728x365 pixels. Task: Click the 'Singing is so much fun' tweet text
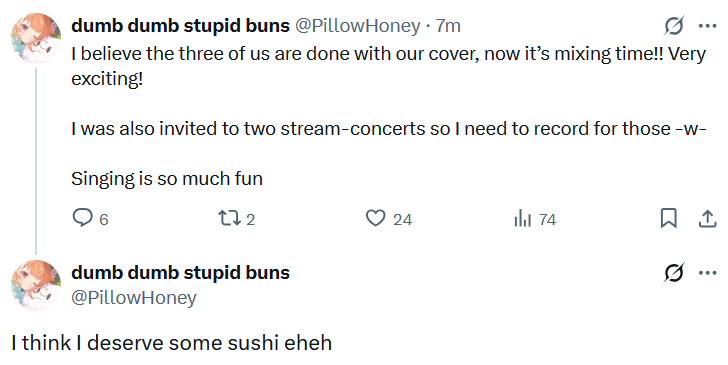167,179
